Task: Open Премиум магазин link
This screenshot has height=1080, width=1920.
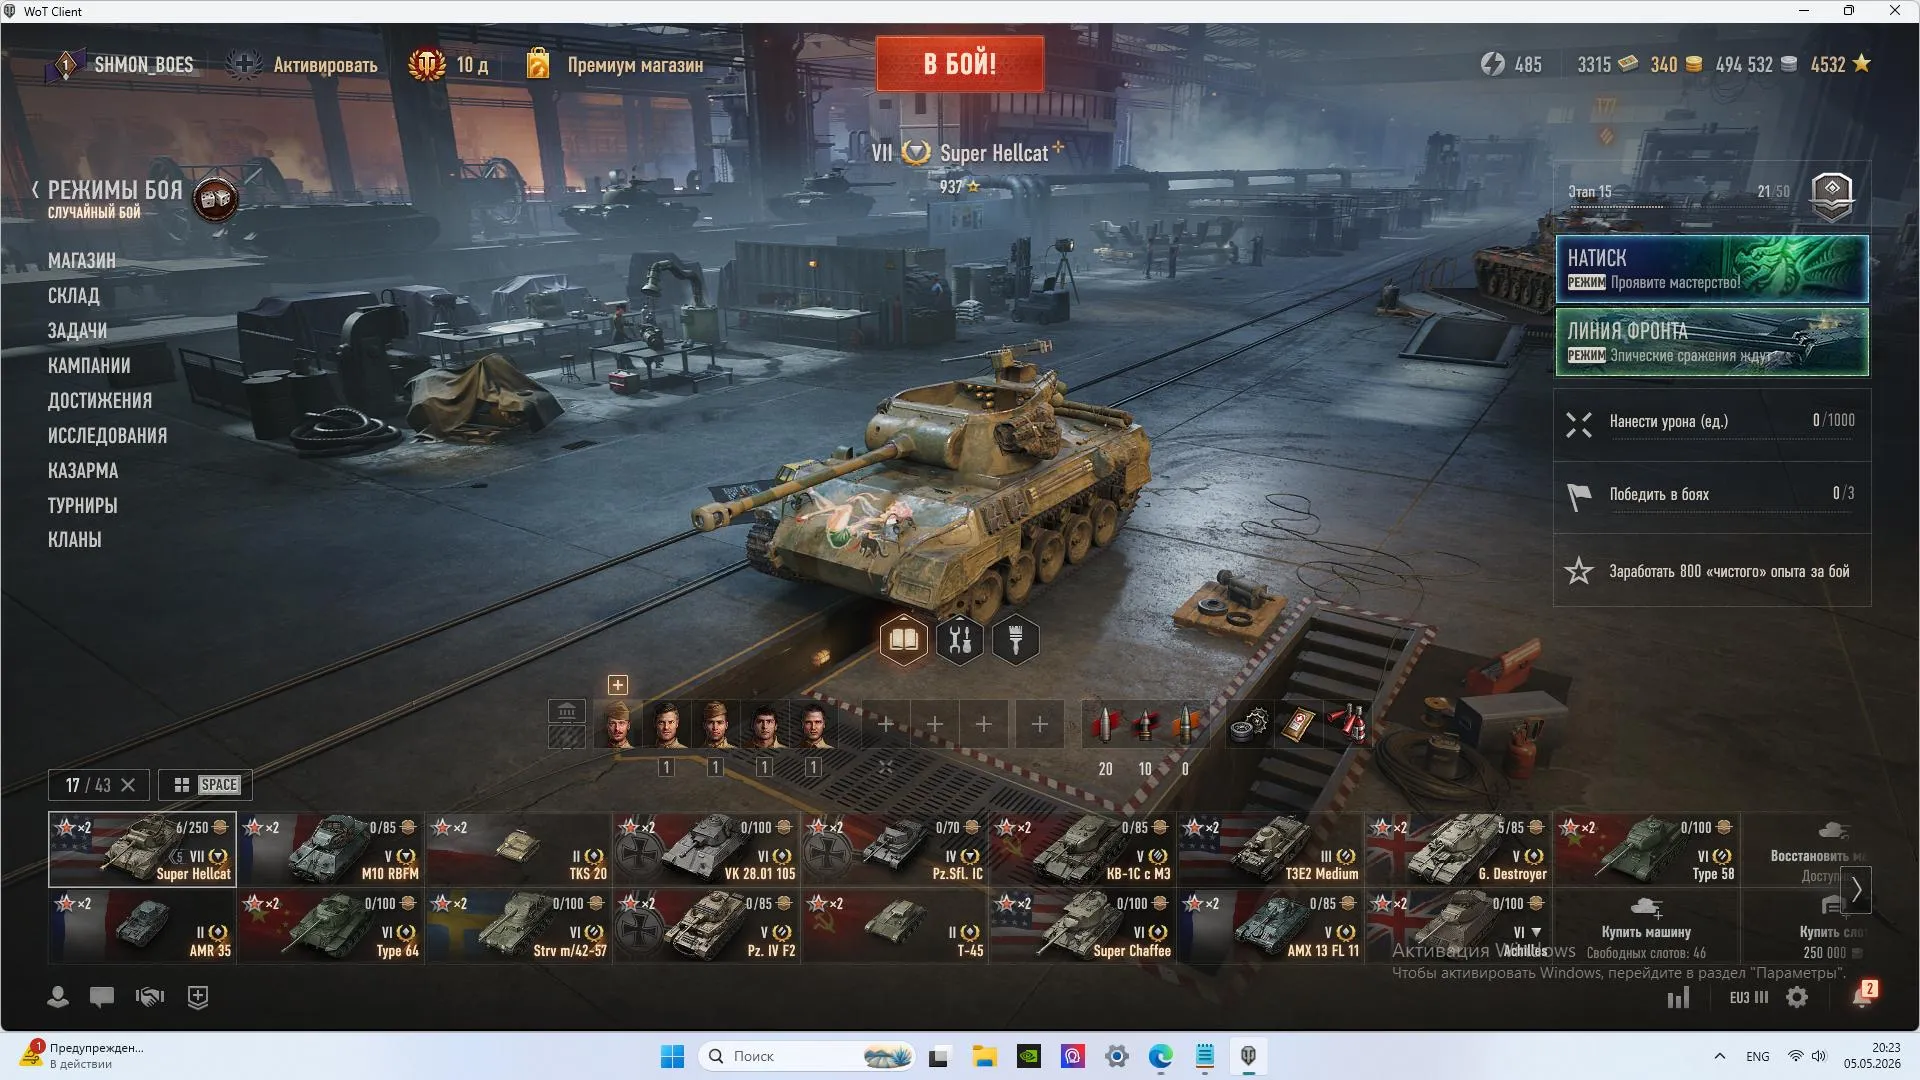Action: click(614, 65)
